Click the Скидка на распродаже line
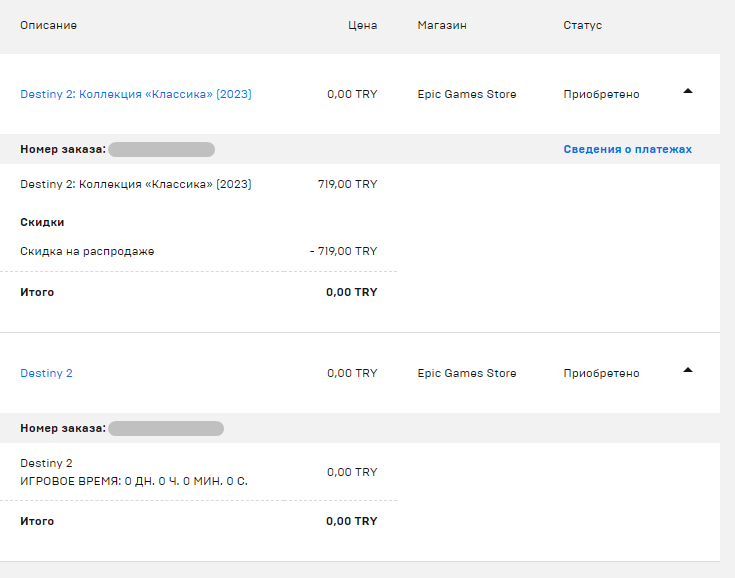 (87, 251)
